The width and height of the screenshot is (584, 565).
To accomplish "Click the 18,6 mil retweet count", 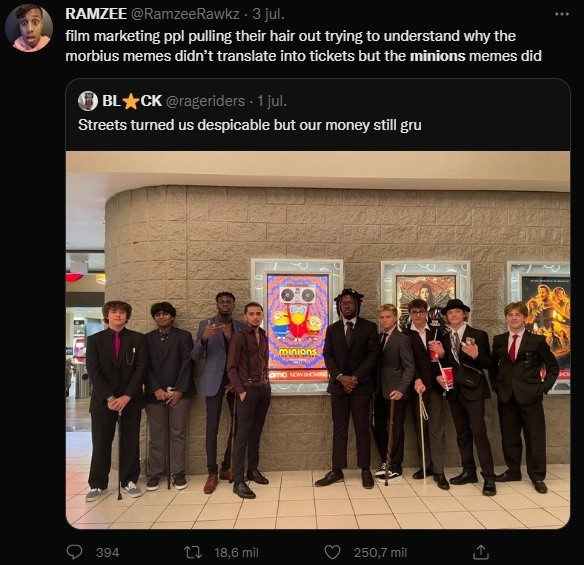I will point(237,552).
